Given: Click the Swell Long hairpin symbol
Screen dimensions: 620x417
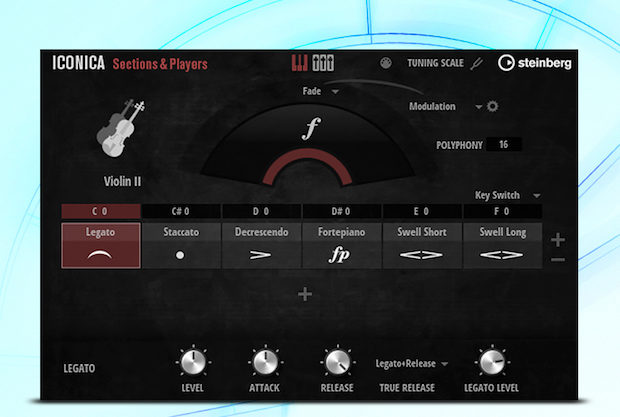Looking at the screenshot, I should click(x=502, y=255).
